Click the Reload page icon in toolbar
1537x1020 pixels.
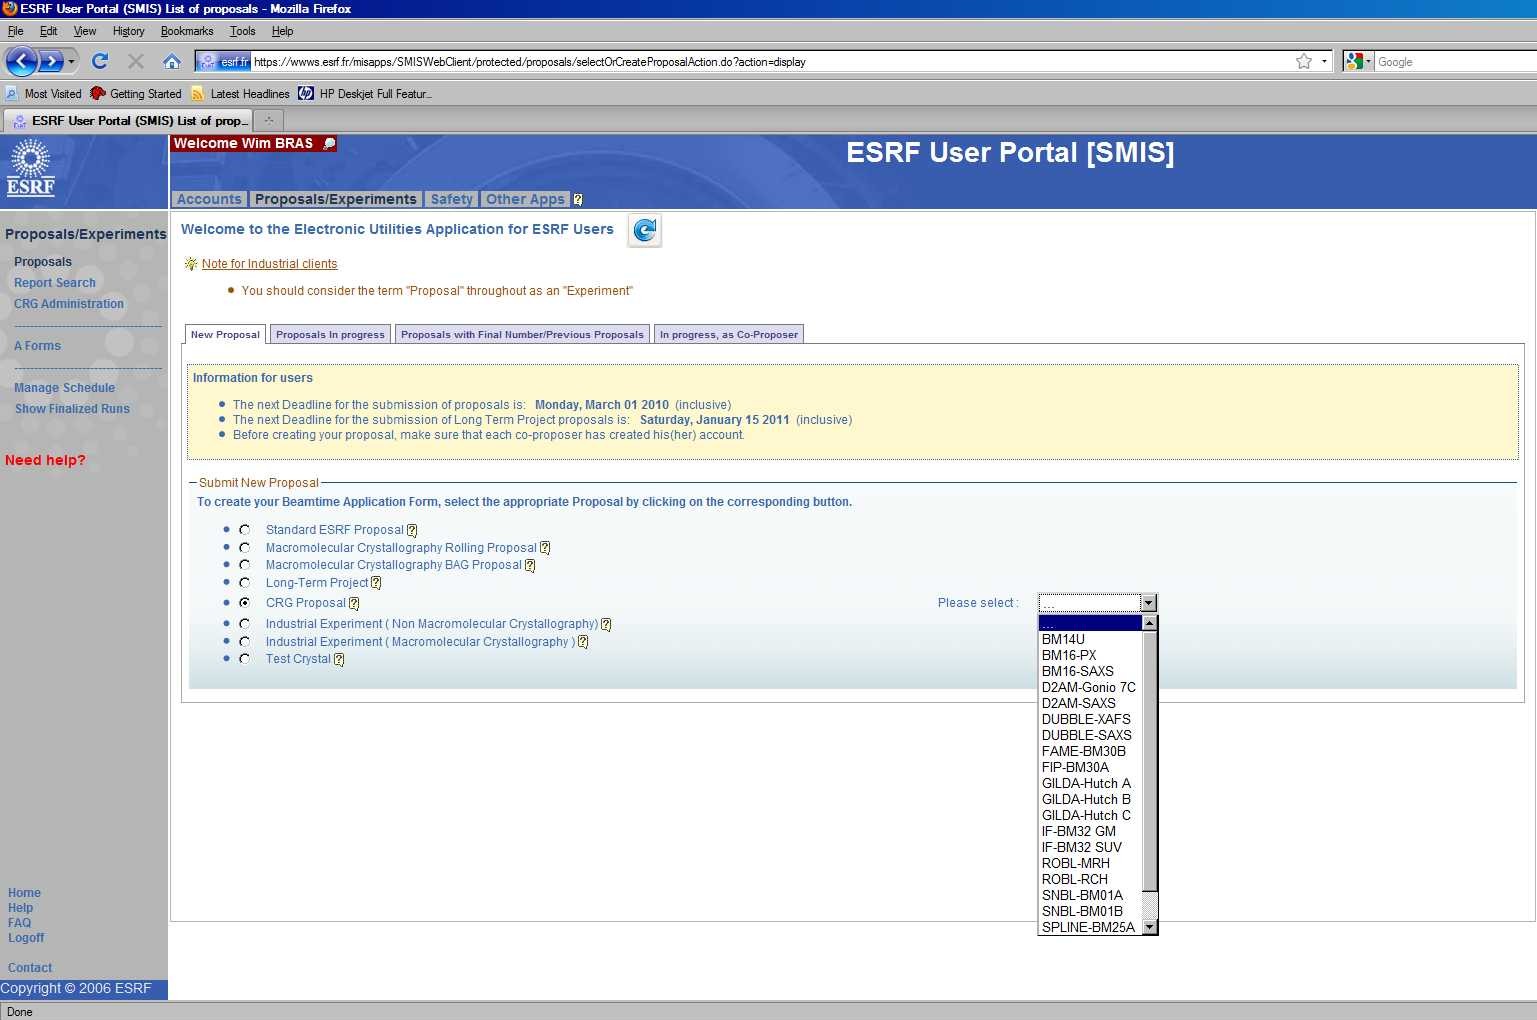click(x=100, y=62)
